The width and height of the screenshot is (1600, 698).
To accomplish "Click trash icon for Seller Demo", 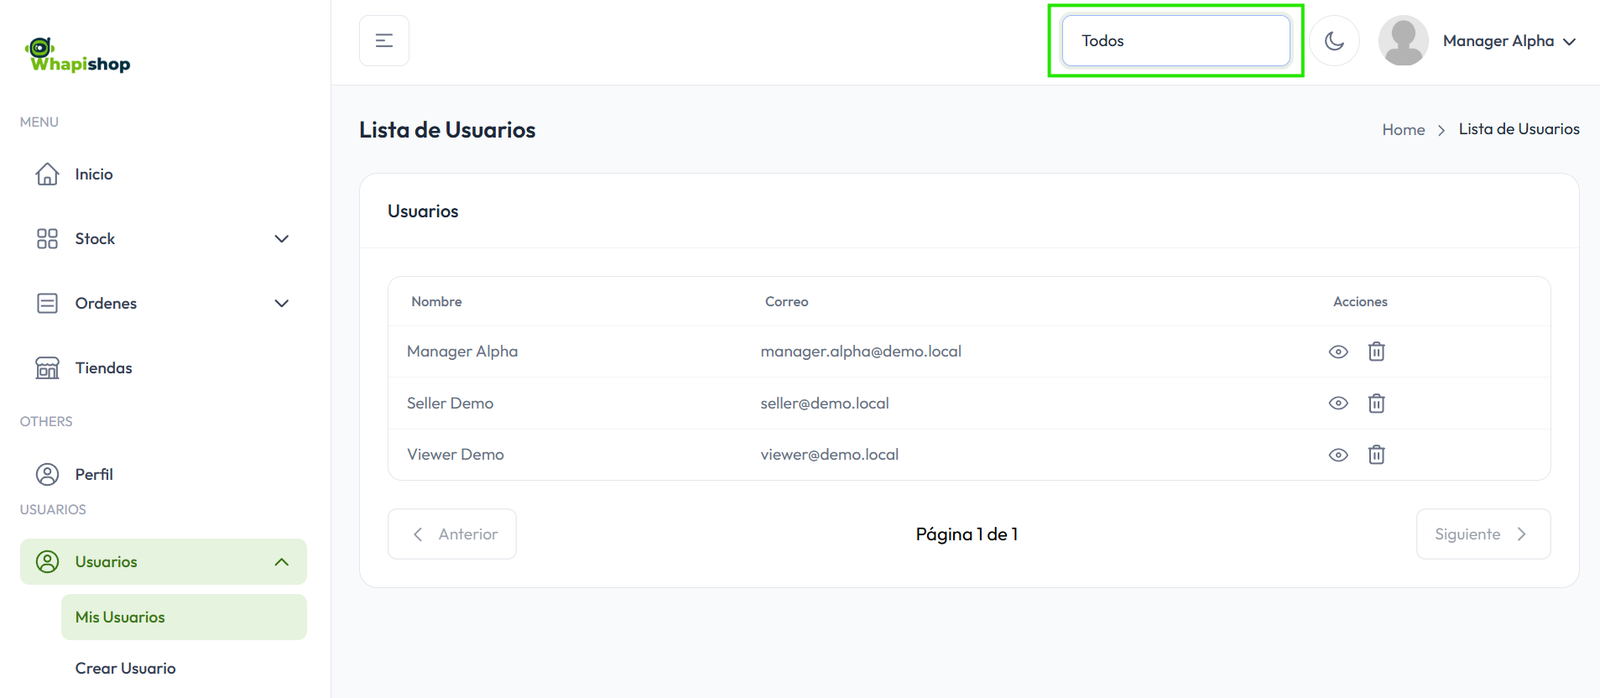I will 1376,403.
